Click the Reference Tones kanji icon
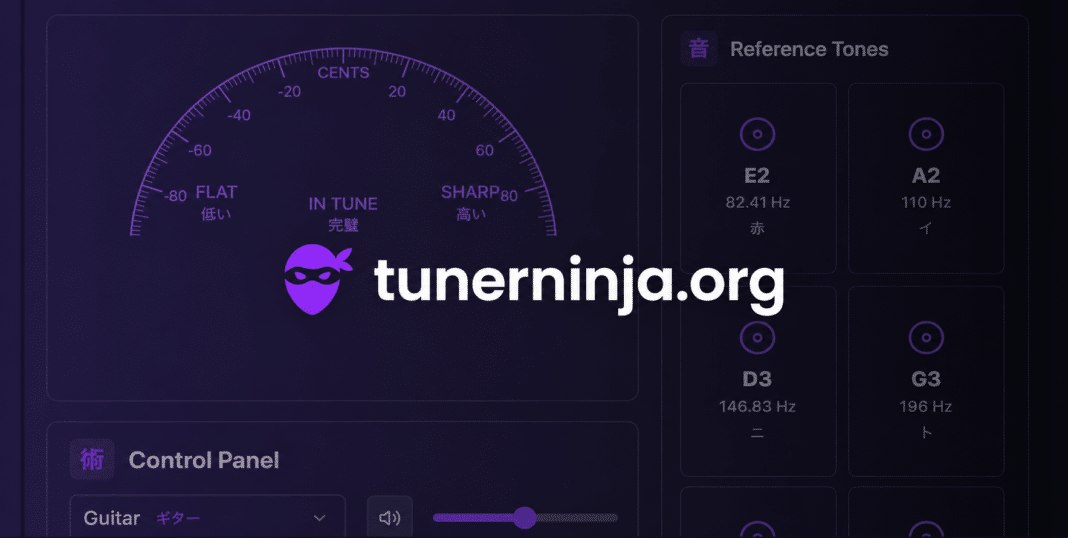Image resolution: width=1068 pixels, height=538 pixels. pos(699,49)
